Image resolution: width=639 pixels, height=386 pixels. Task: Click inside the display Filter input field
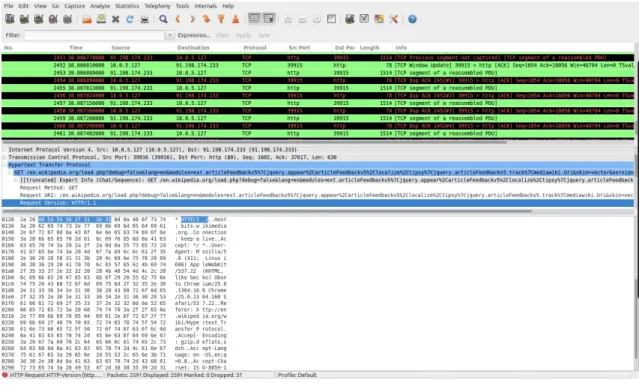[x=94, y=35]
